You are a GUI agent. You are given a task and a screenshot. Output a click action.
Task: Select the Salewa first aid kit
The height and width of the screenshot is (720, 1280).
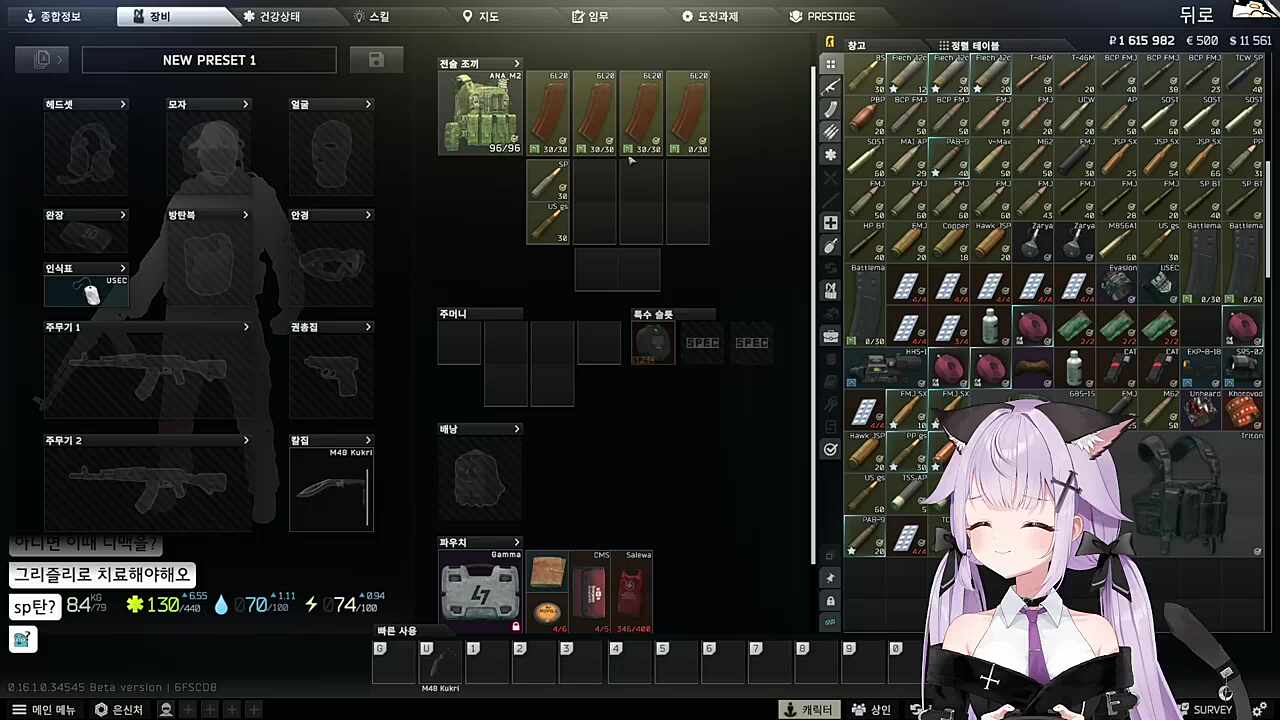(632, 592)
